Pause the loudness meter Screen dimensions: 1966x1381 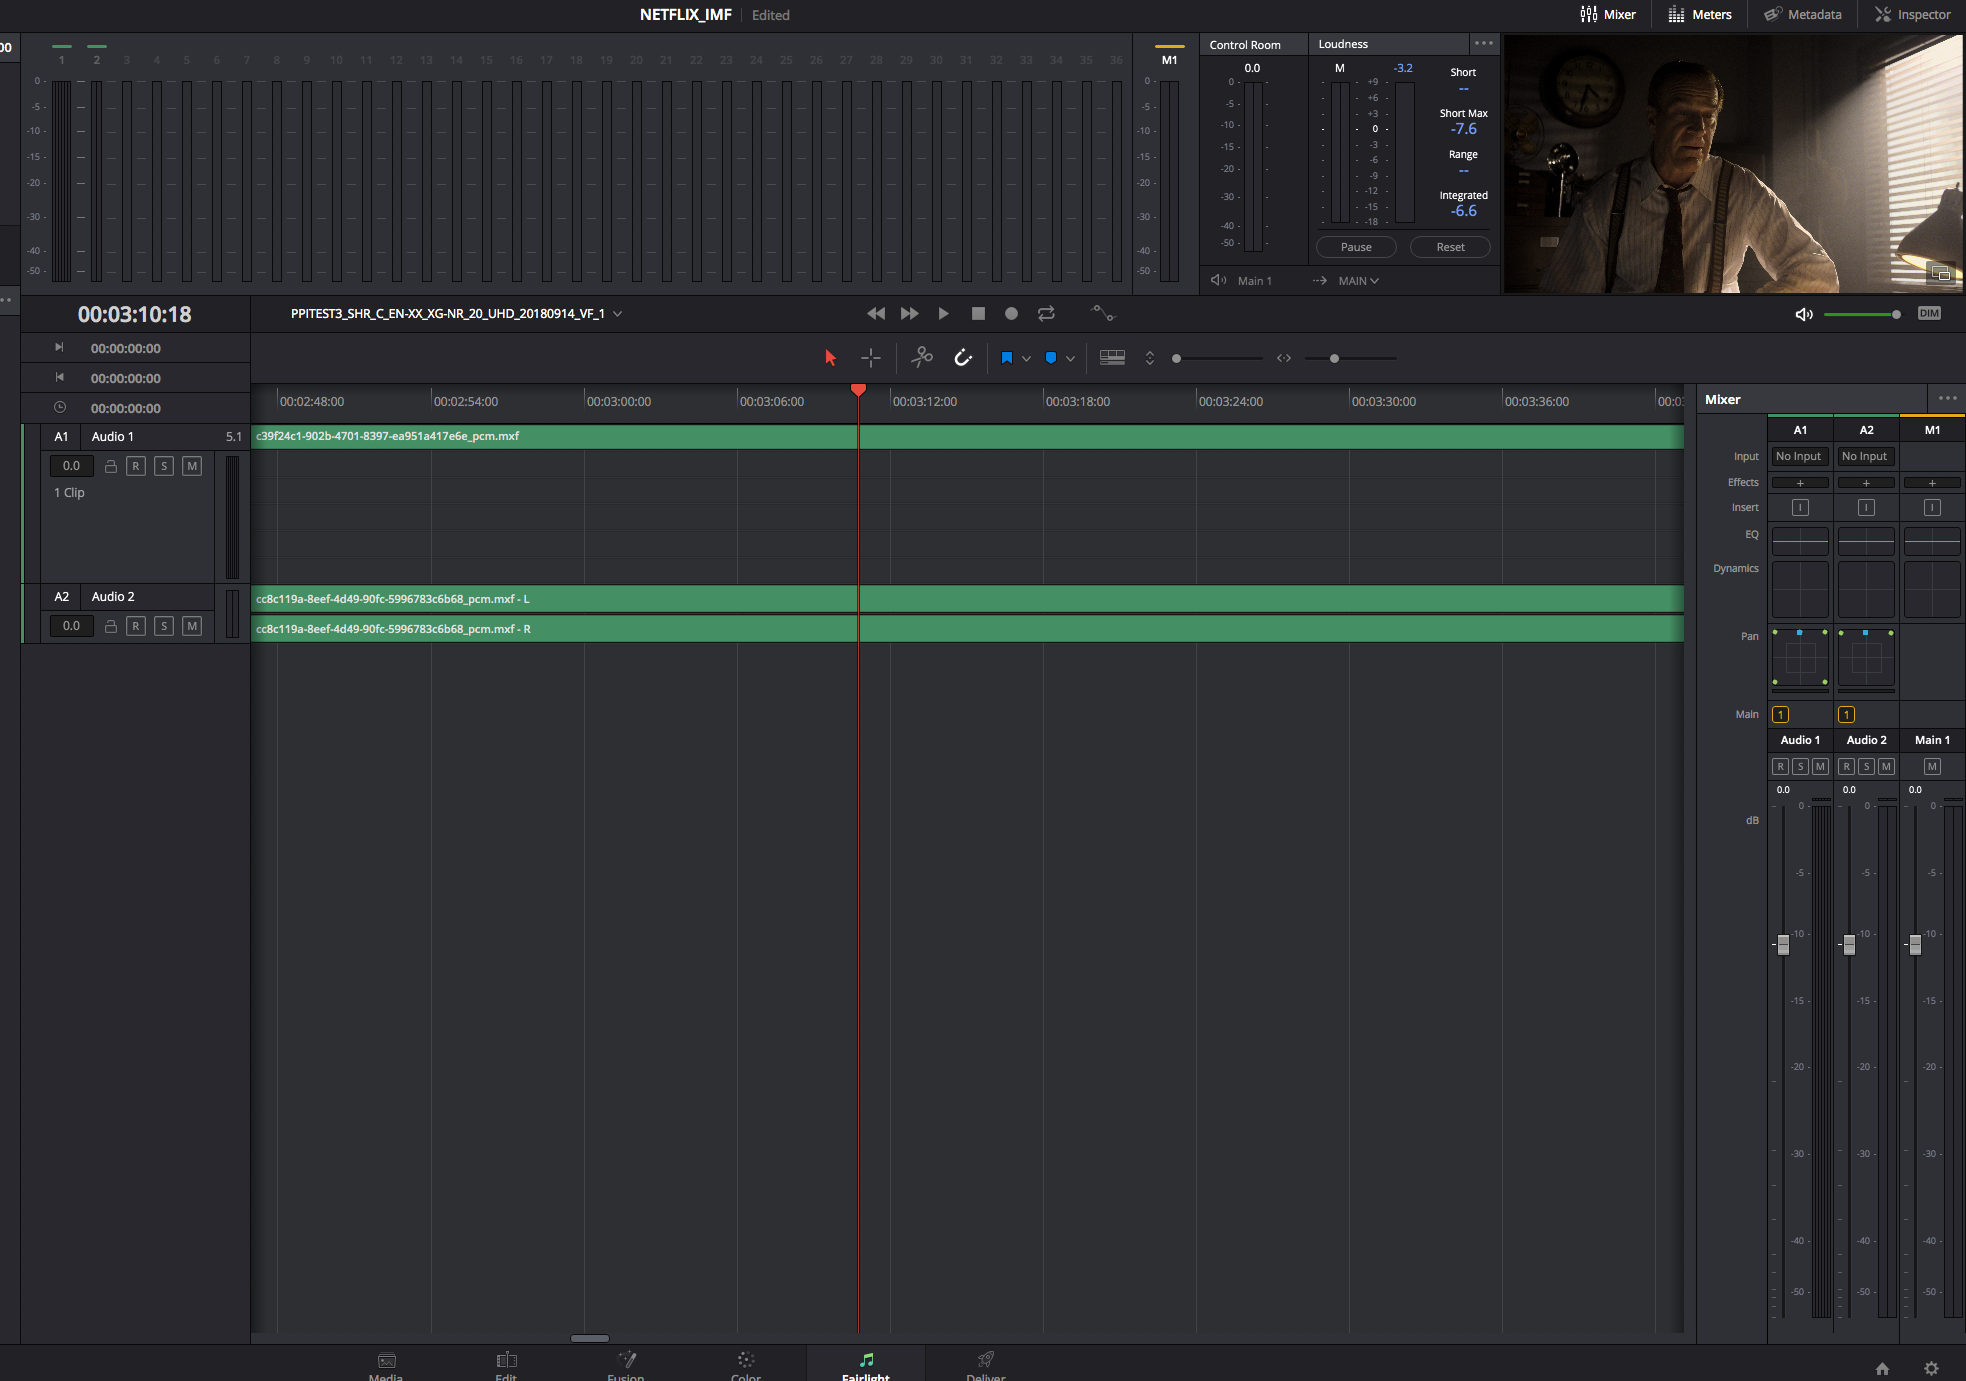tap(1356, 247)
